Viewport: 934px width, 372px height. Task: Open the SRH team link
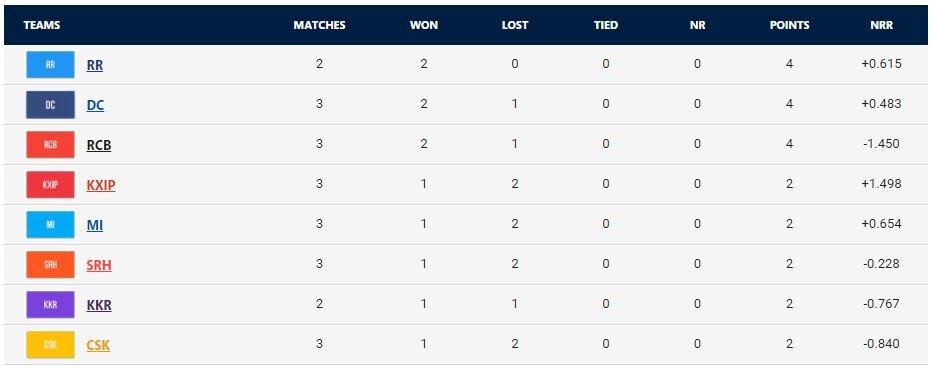point(99,265)
